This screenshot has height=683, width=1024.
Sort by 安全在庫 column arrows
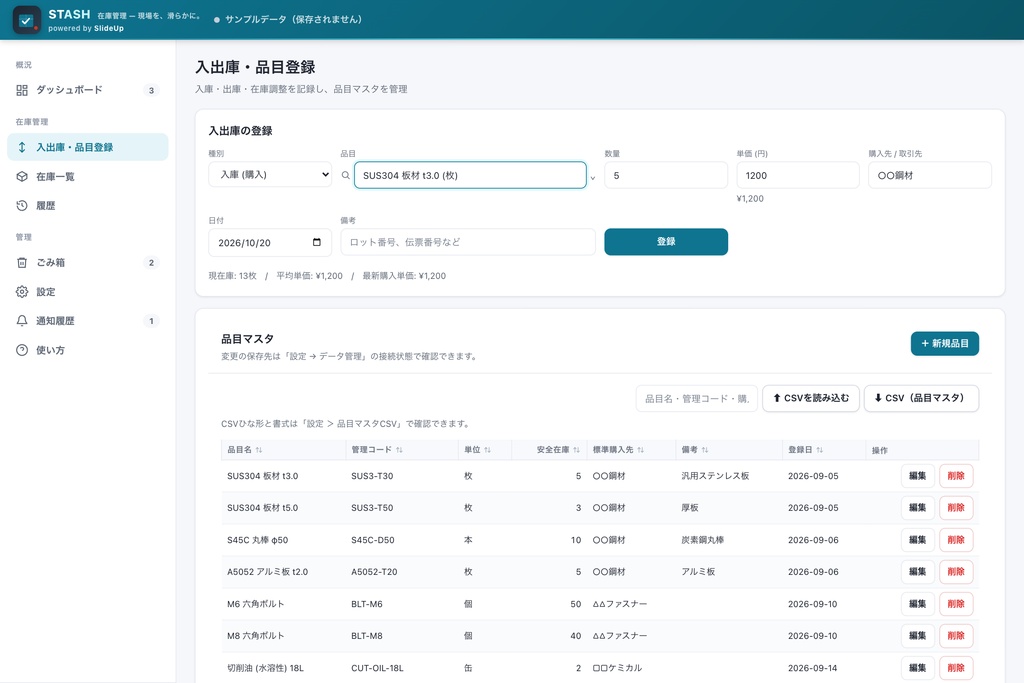tap(576, 450)
